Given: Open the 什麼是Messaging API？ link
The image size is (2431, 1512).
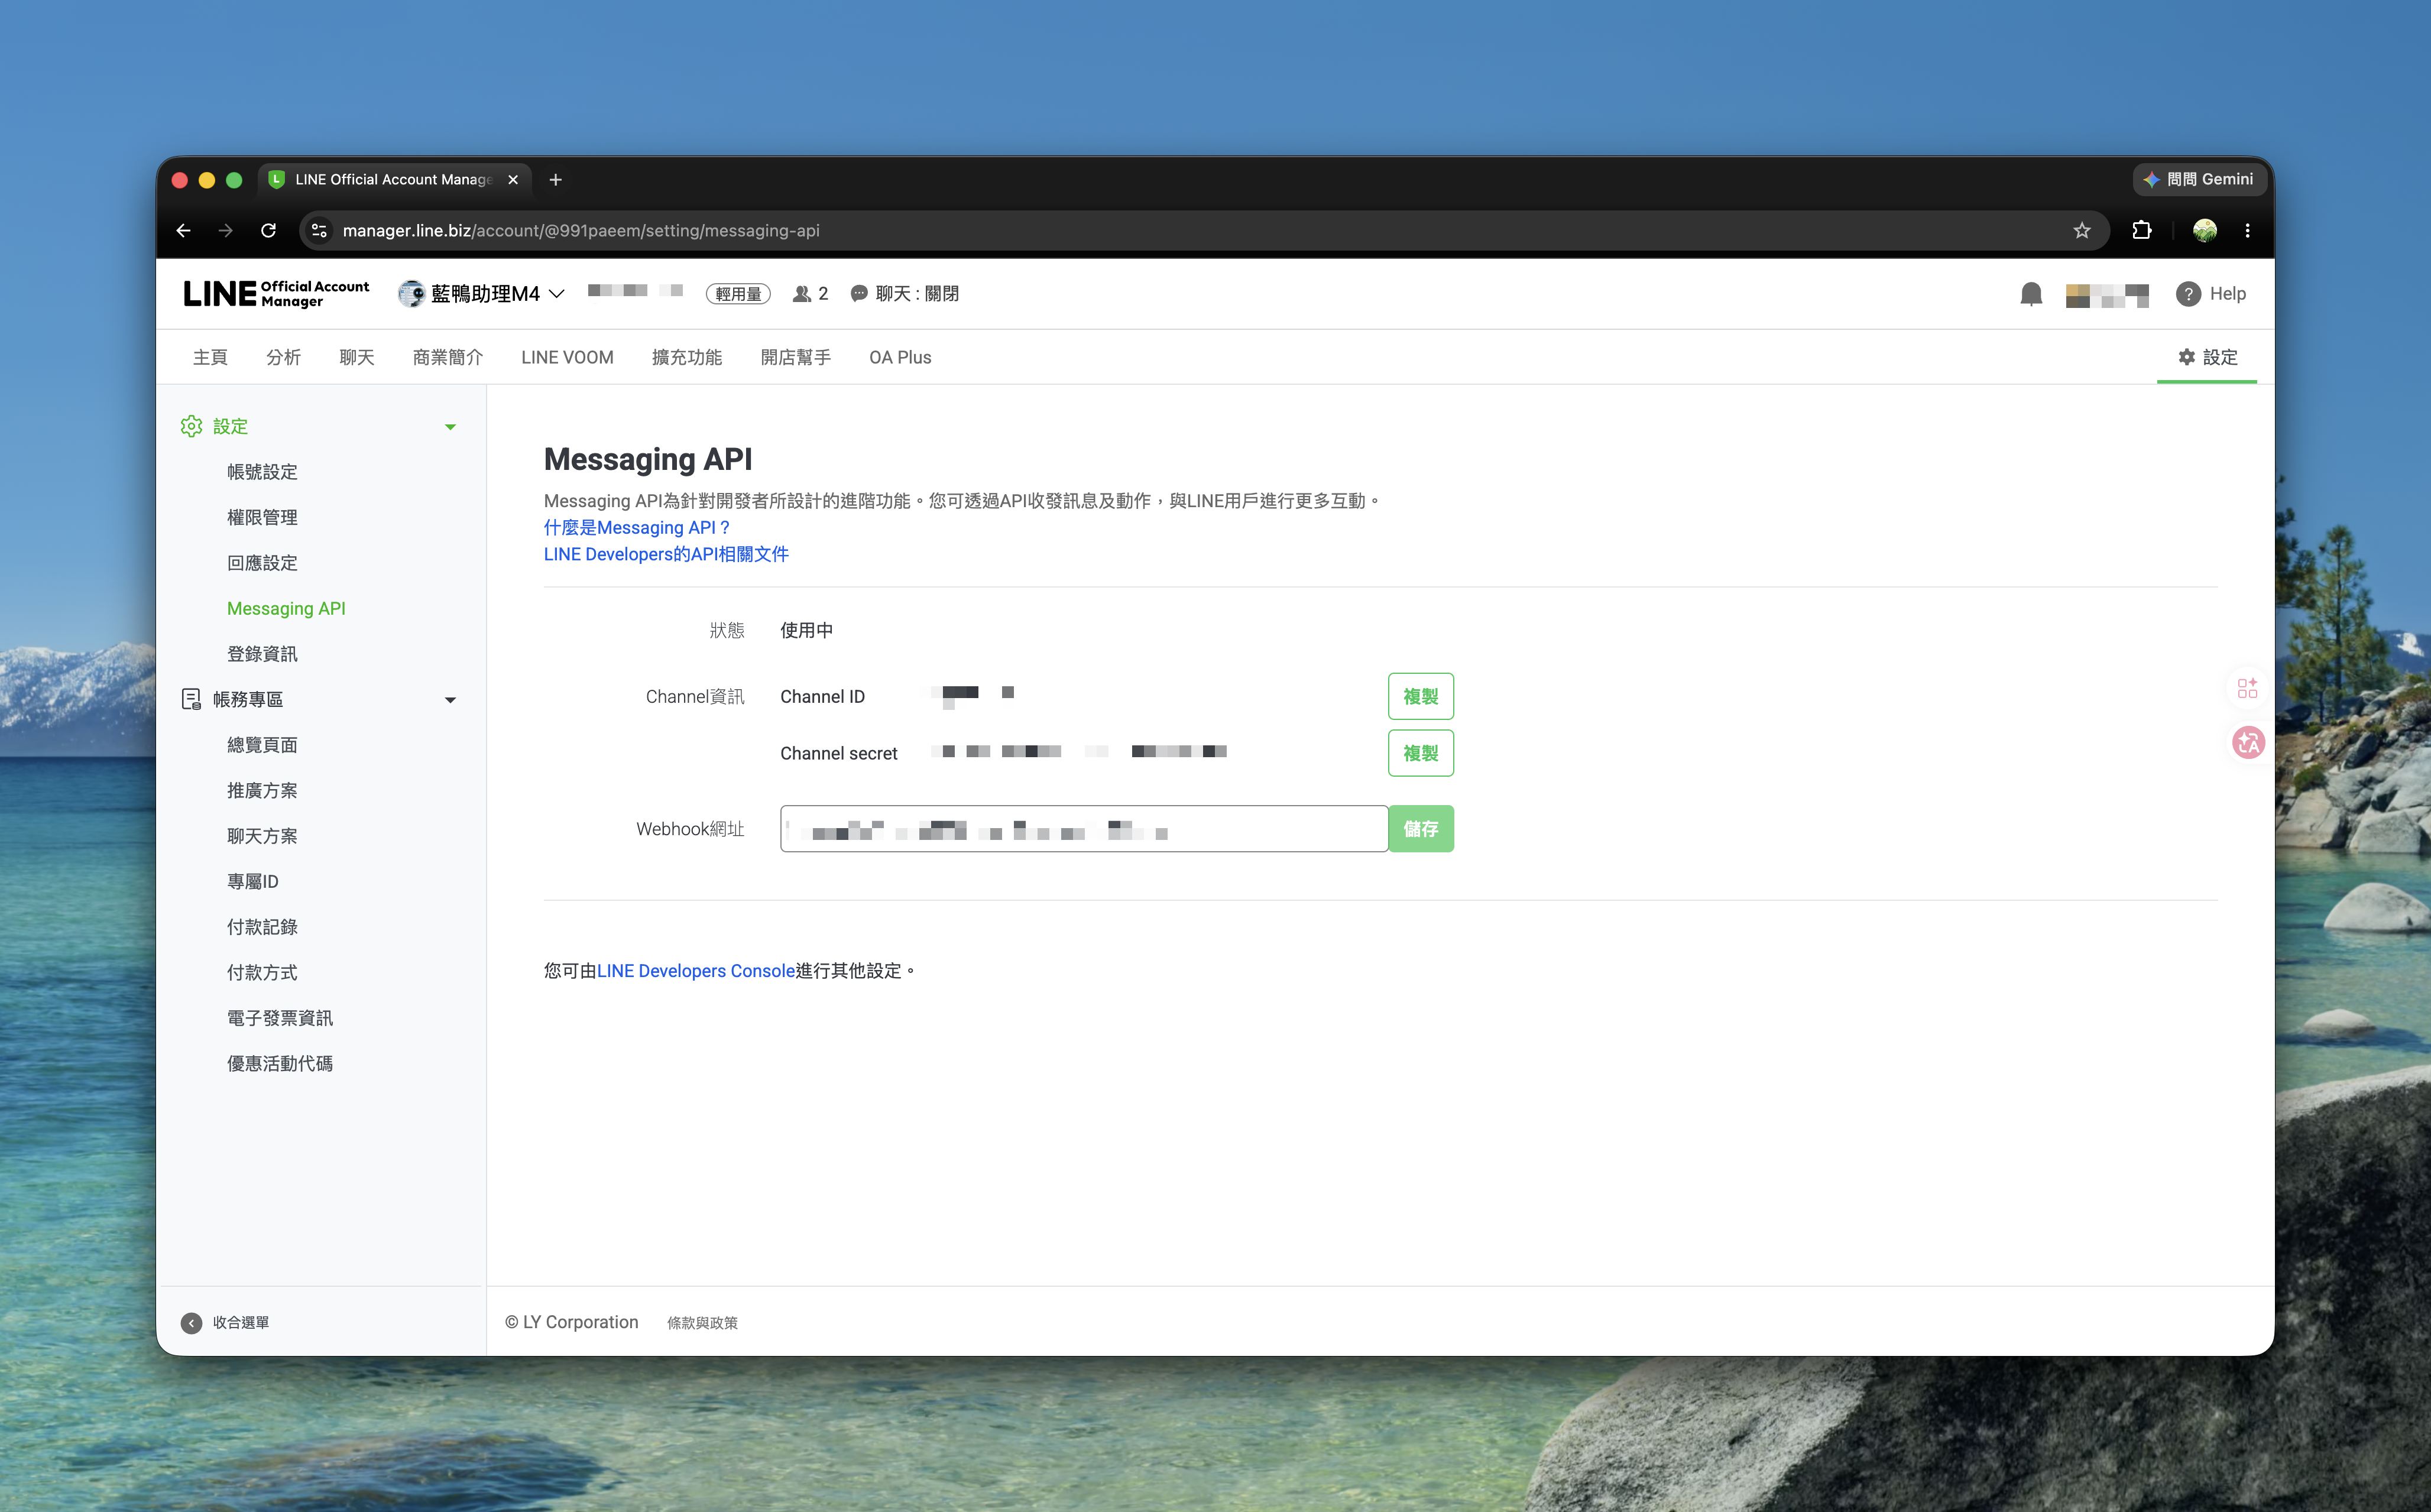Looking at the screenshot, I should point(637,528).
